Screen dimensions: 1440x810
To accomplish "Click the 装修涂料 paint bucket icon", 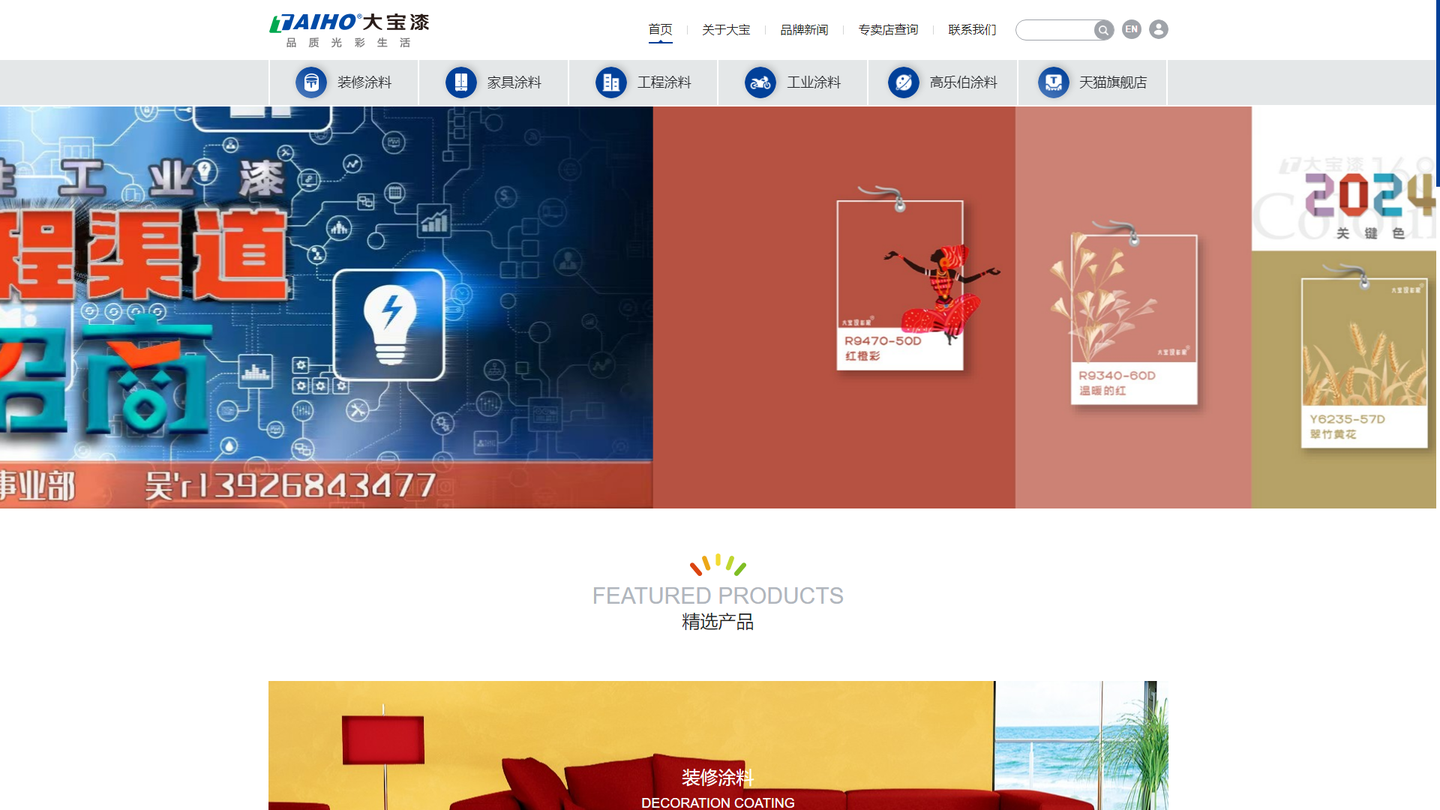I will pos(311,82).
